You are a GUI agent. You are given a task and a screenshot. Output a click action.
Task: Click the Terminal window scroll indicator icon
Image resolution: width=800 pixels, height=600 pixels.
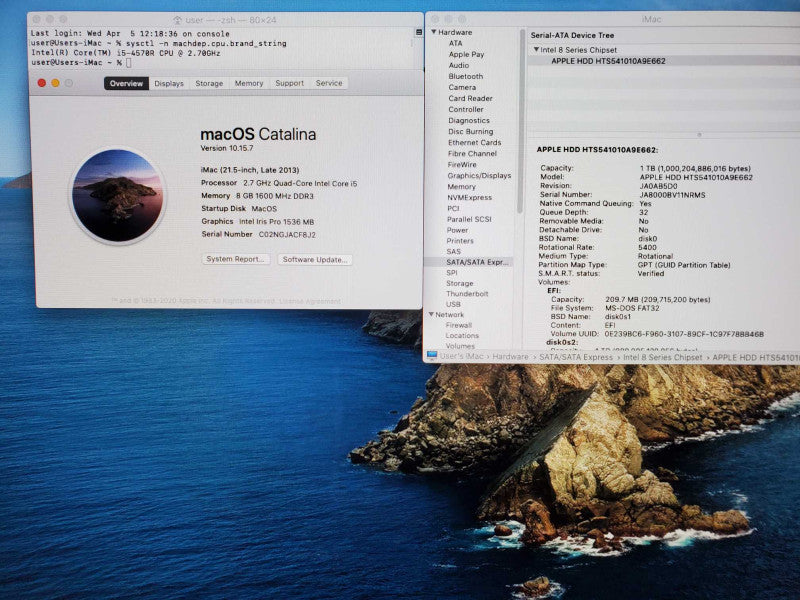point(418,32)
